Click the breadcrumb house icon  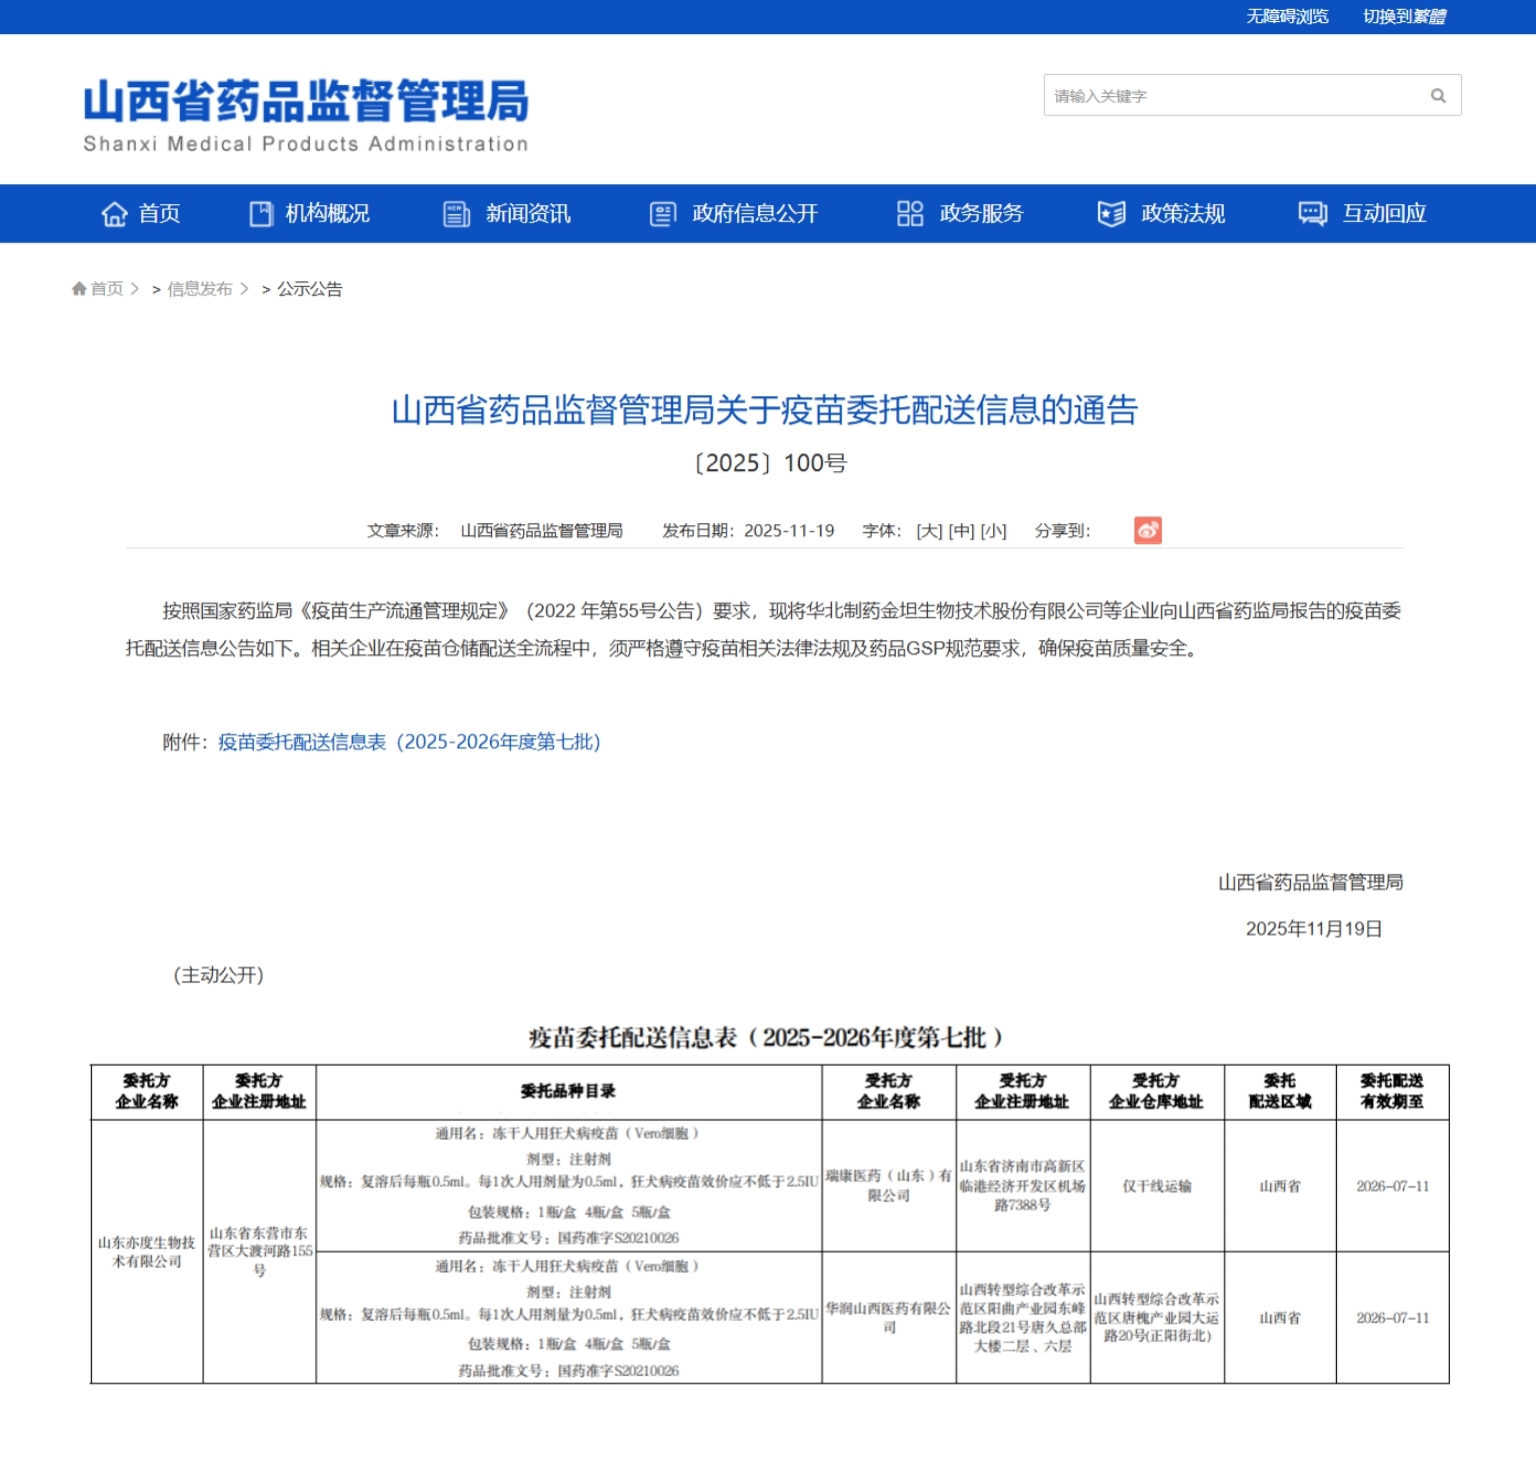click(79, 289)
